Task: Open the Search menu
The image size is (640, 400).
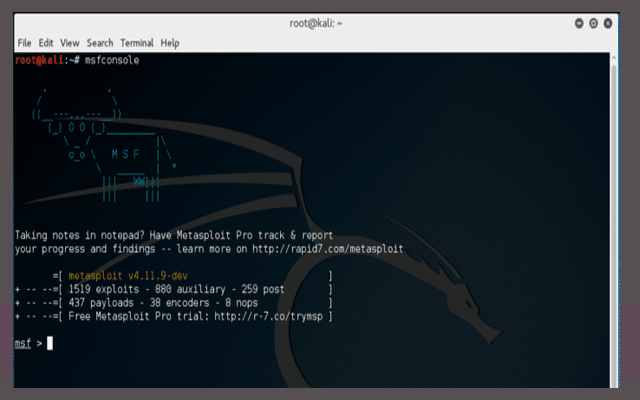Action: [100, 43]
